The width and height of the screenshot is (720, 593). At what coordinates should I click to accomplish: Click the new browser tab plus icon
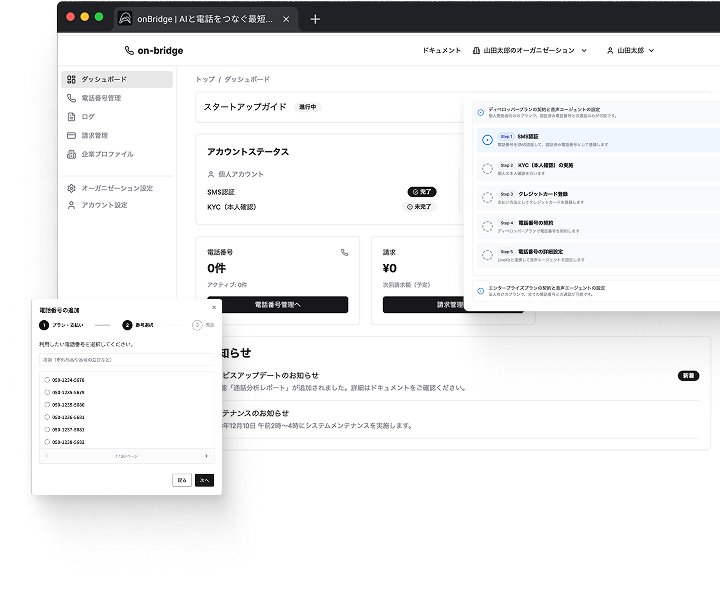[x=315, y=18]
